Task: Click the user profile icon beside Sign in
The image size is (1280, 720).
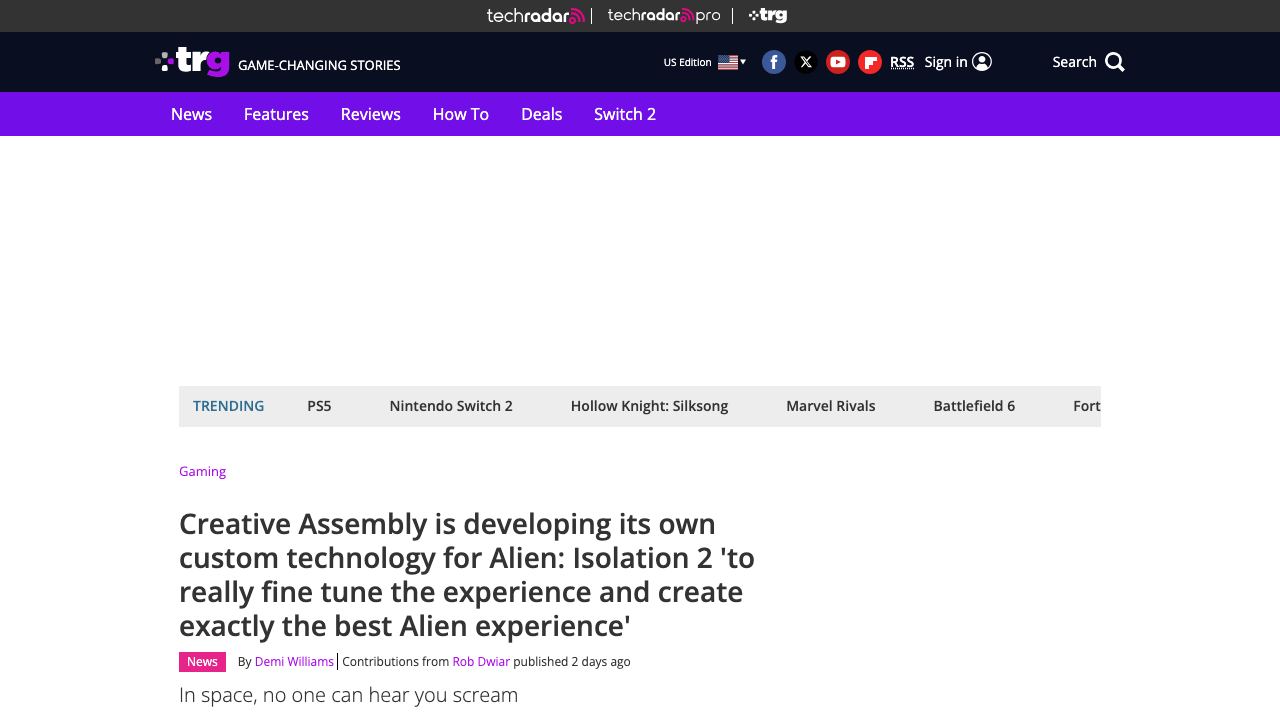Action: [982, 62]
